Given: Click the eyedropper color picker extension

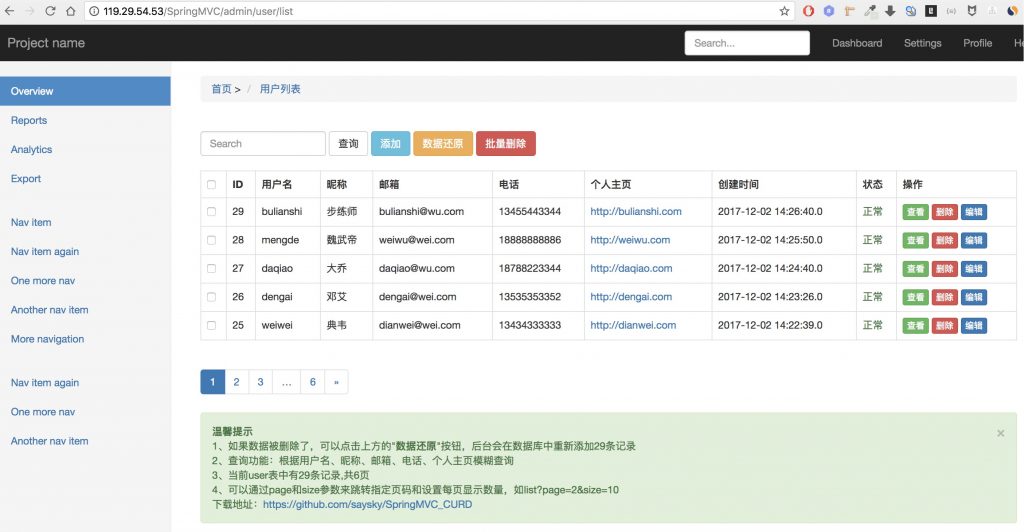Looking at the screenshot, I should [870, 11].
